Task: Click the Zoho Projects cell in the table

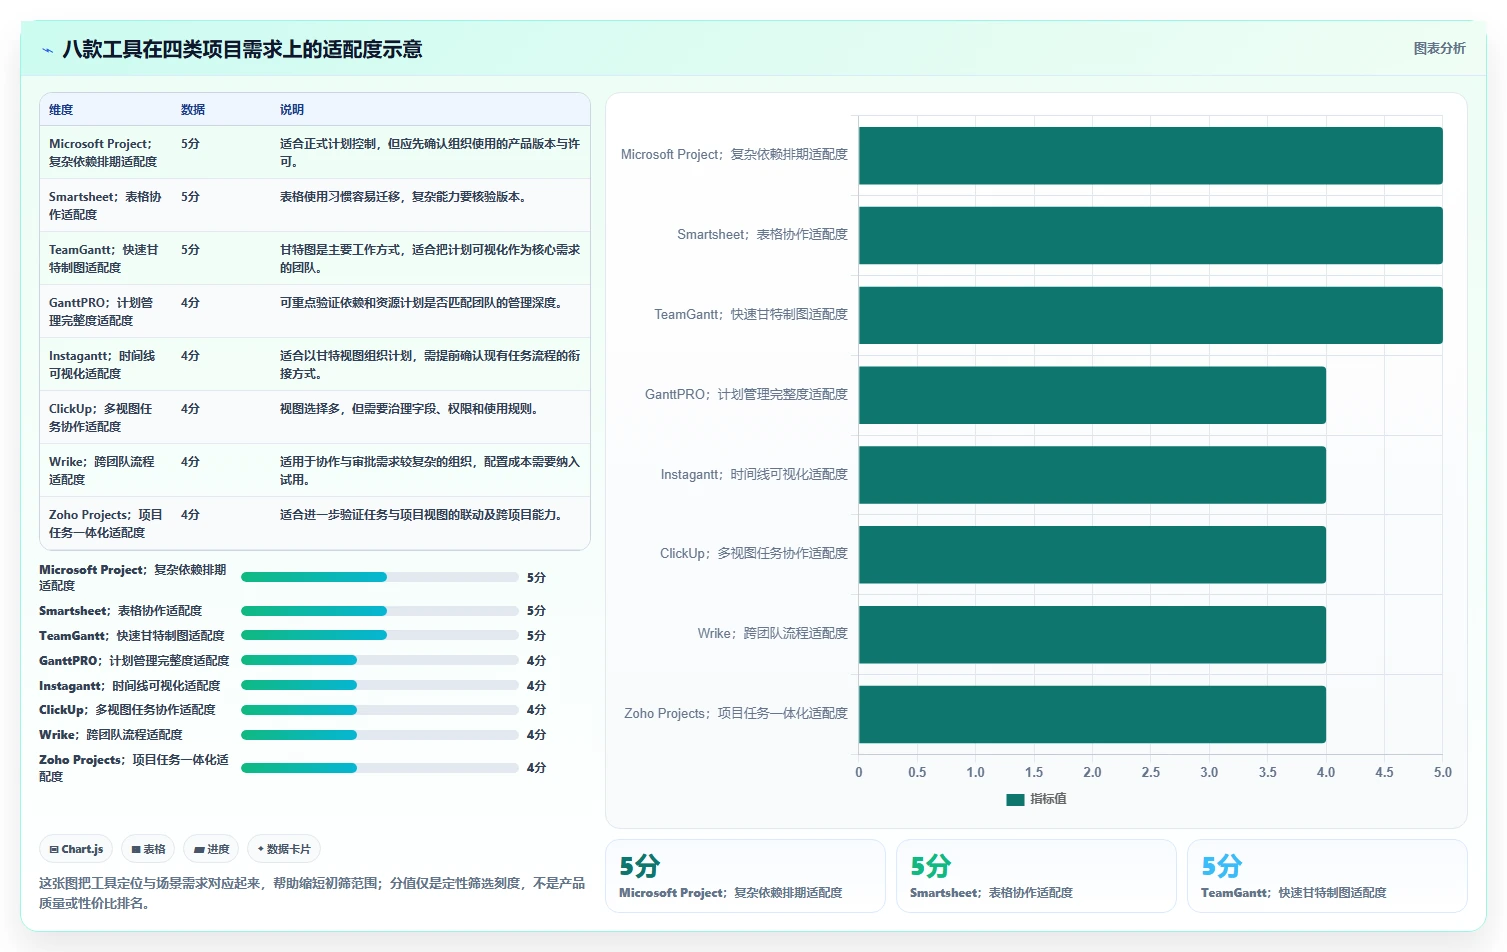Action: [106, 523]
